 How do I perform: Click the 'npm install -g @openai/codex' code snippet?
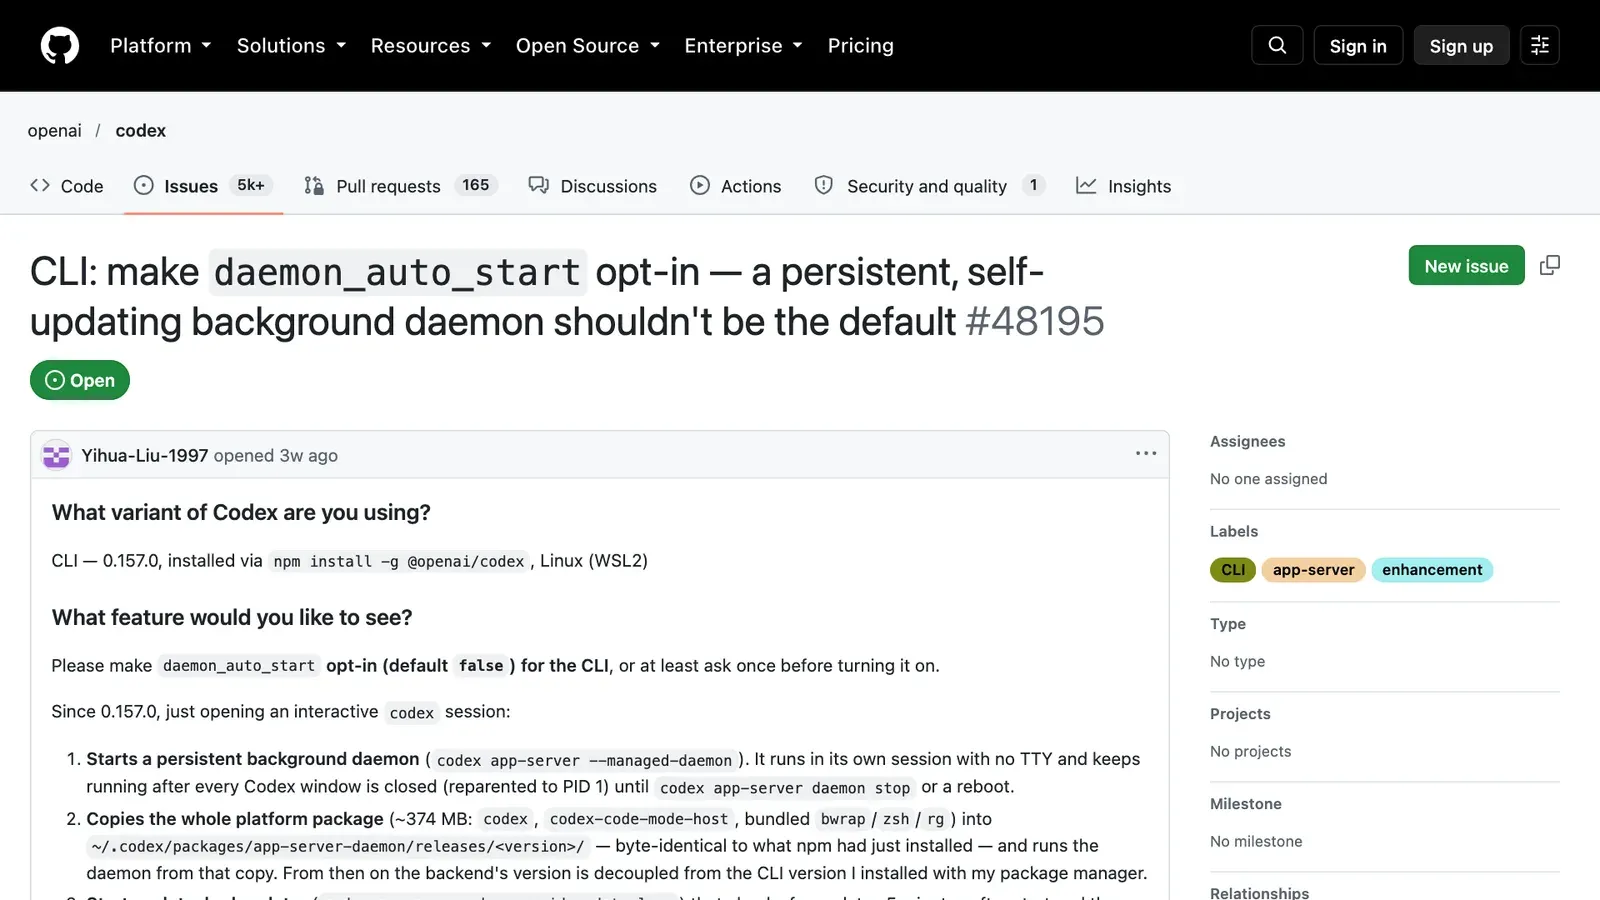399,562
